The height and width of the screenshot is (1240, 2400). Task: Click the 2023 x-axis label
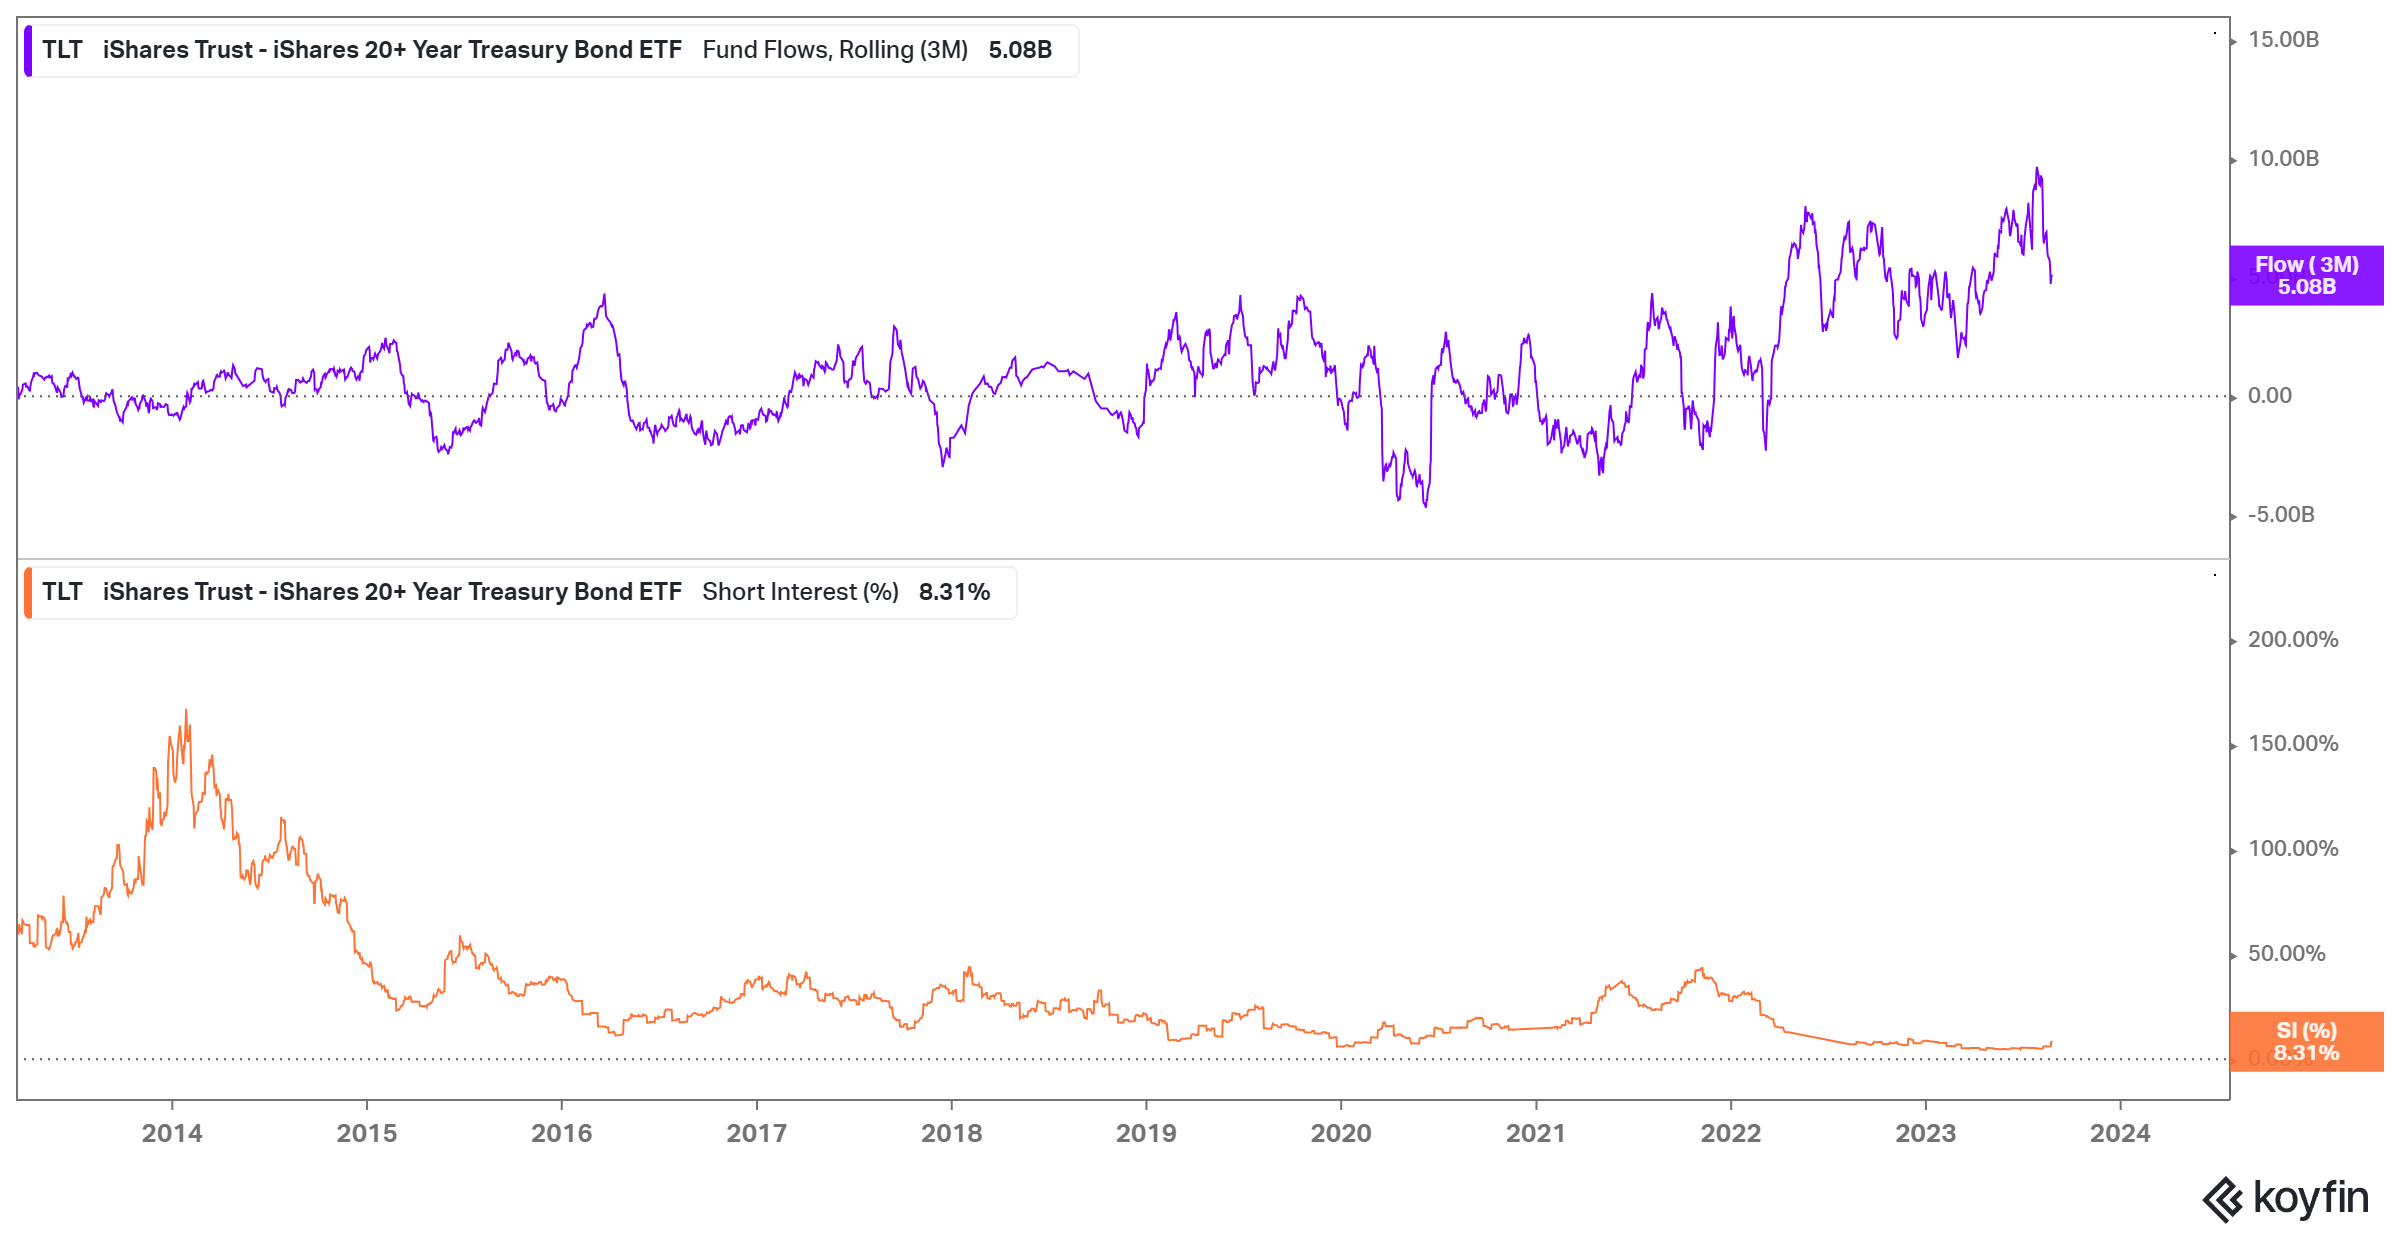tap(1926, 1134)
